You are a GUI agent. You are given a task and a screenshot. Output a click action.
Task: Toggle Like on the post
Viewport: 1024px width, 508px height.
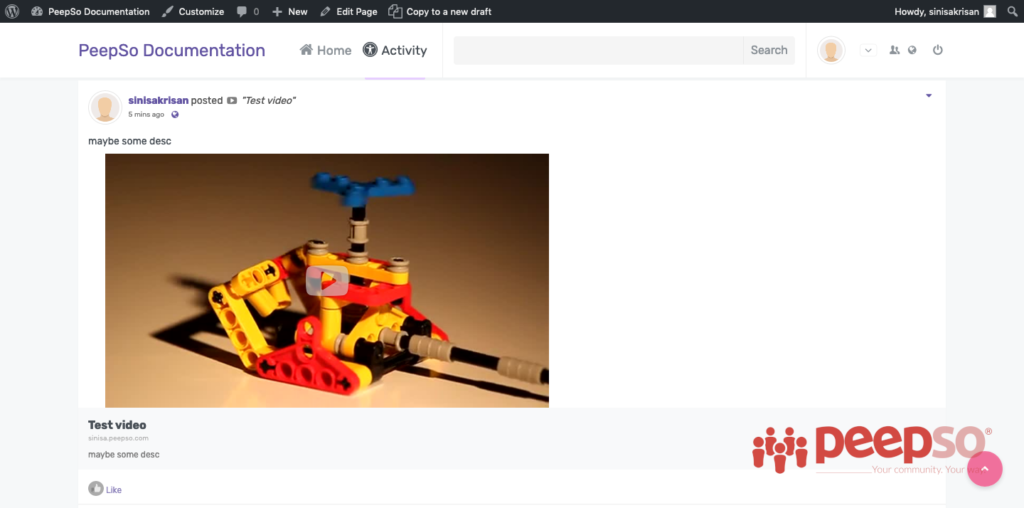(105, 489)
